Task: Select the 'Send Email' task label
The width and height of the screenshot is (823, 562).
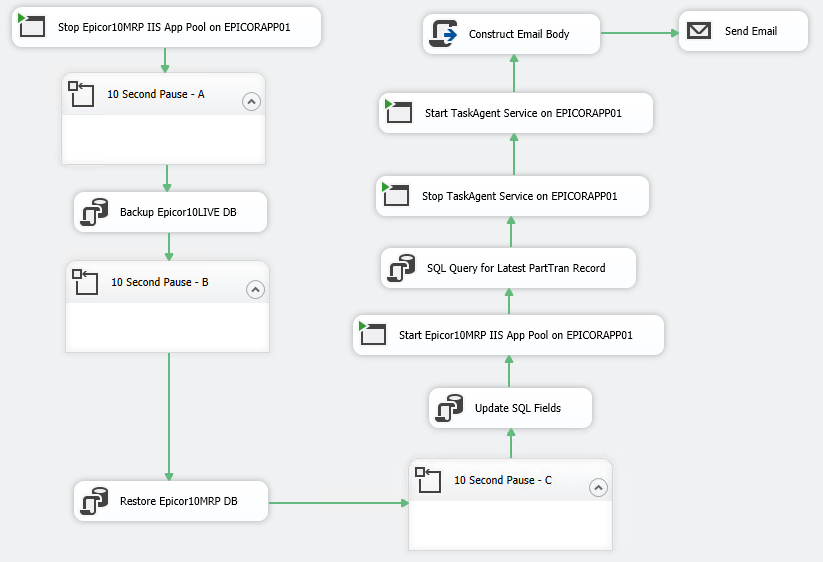Action: click(x=751, y=31)
